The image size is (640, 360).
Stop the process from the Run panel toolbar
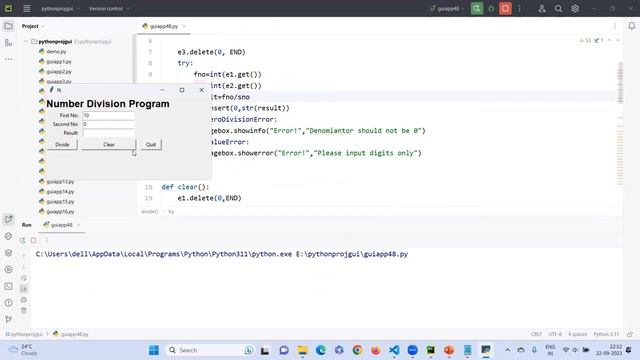(x=33, y=240)
